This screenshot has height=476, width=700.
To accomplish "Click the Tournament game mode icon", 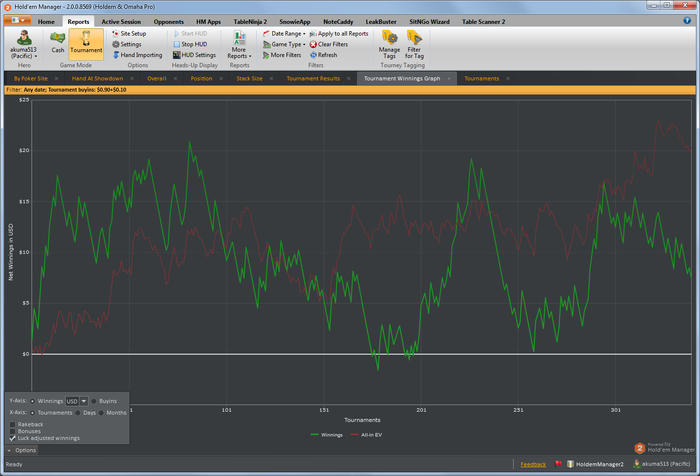I will pyautogui.click(x=86, y=41).
